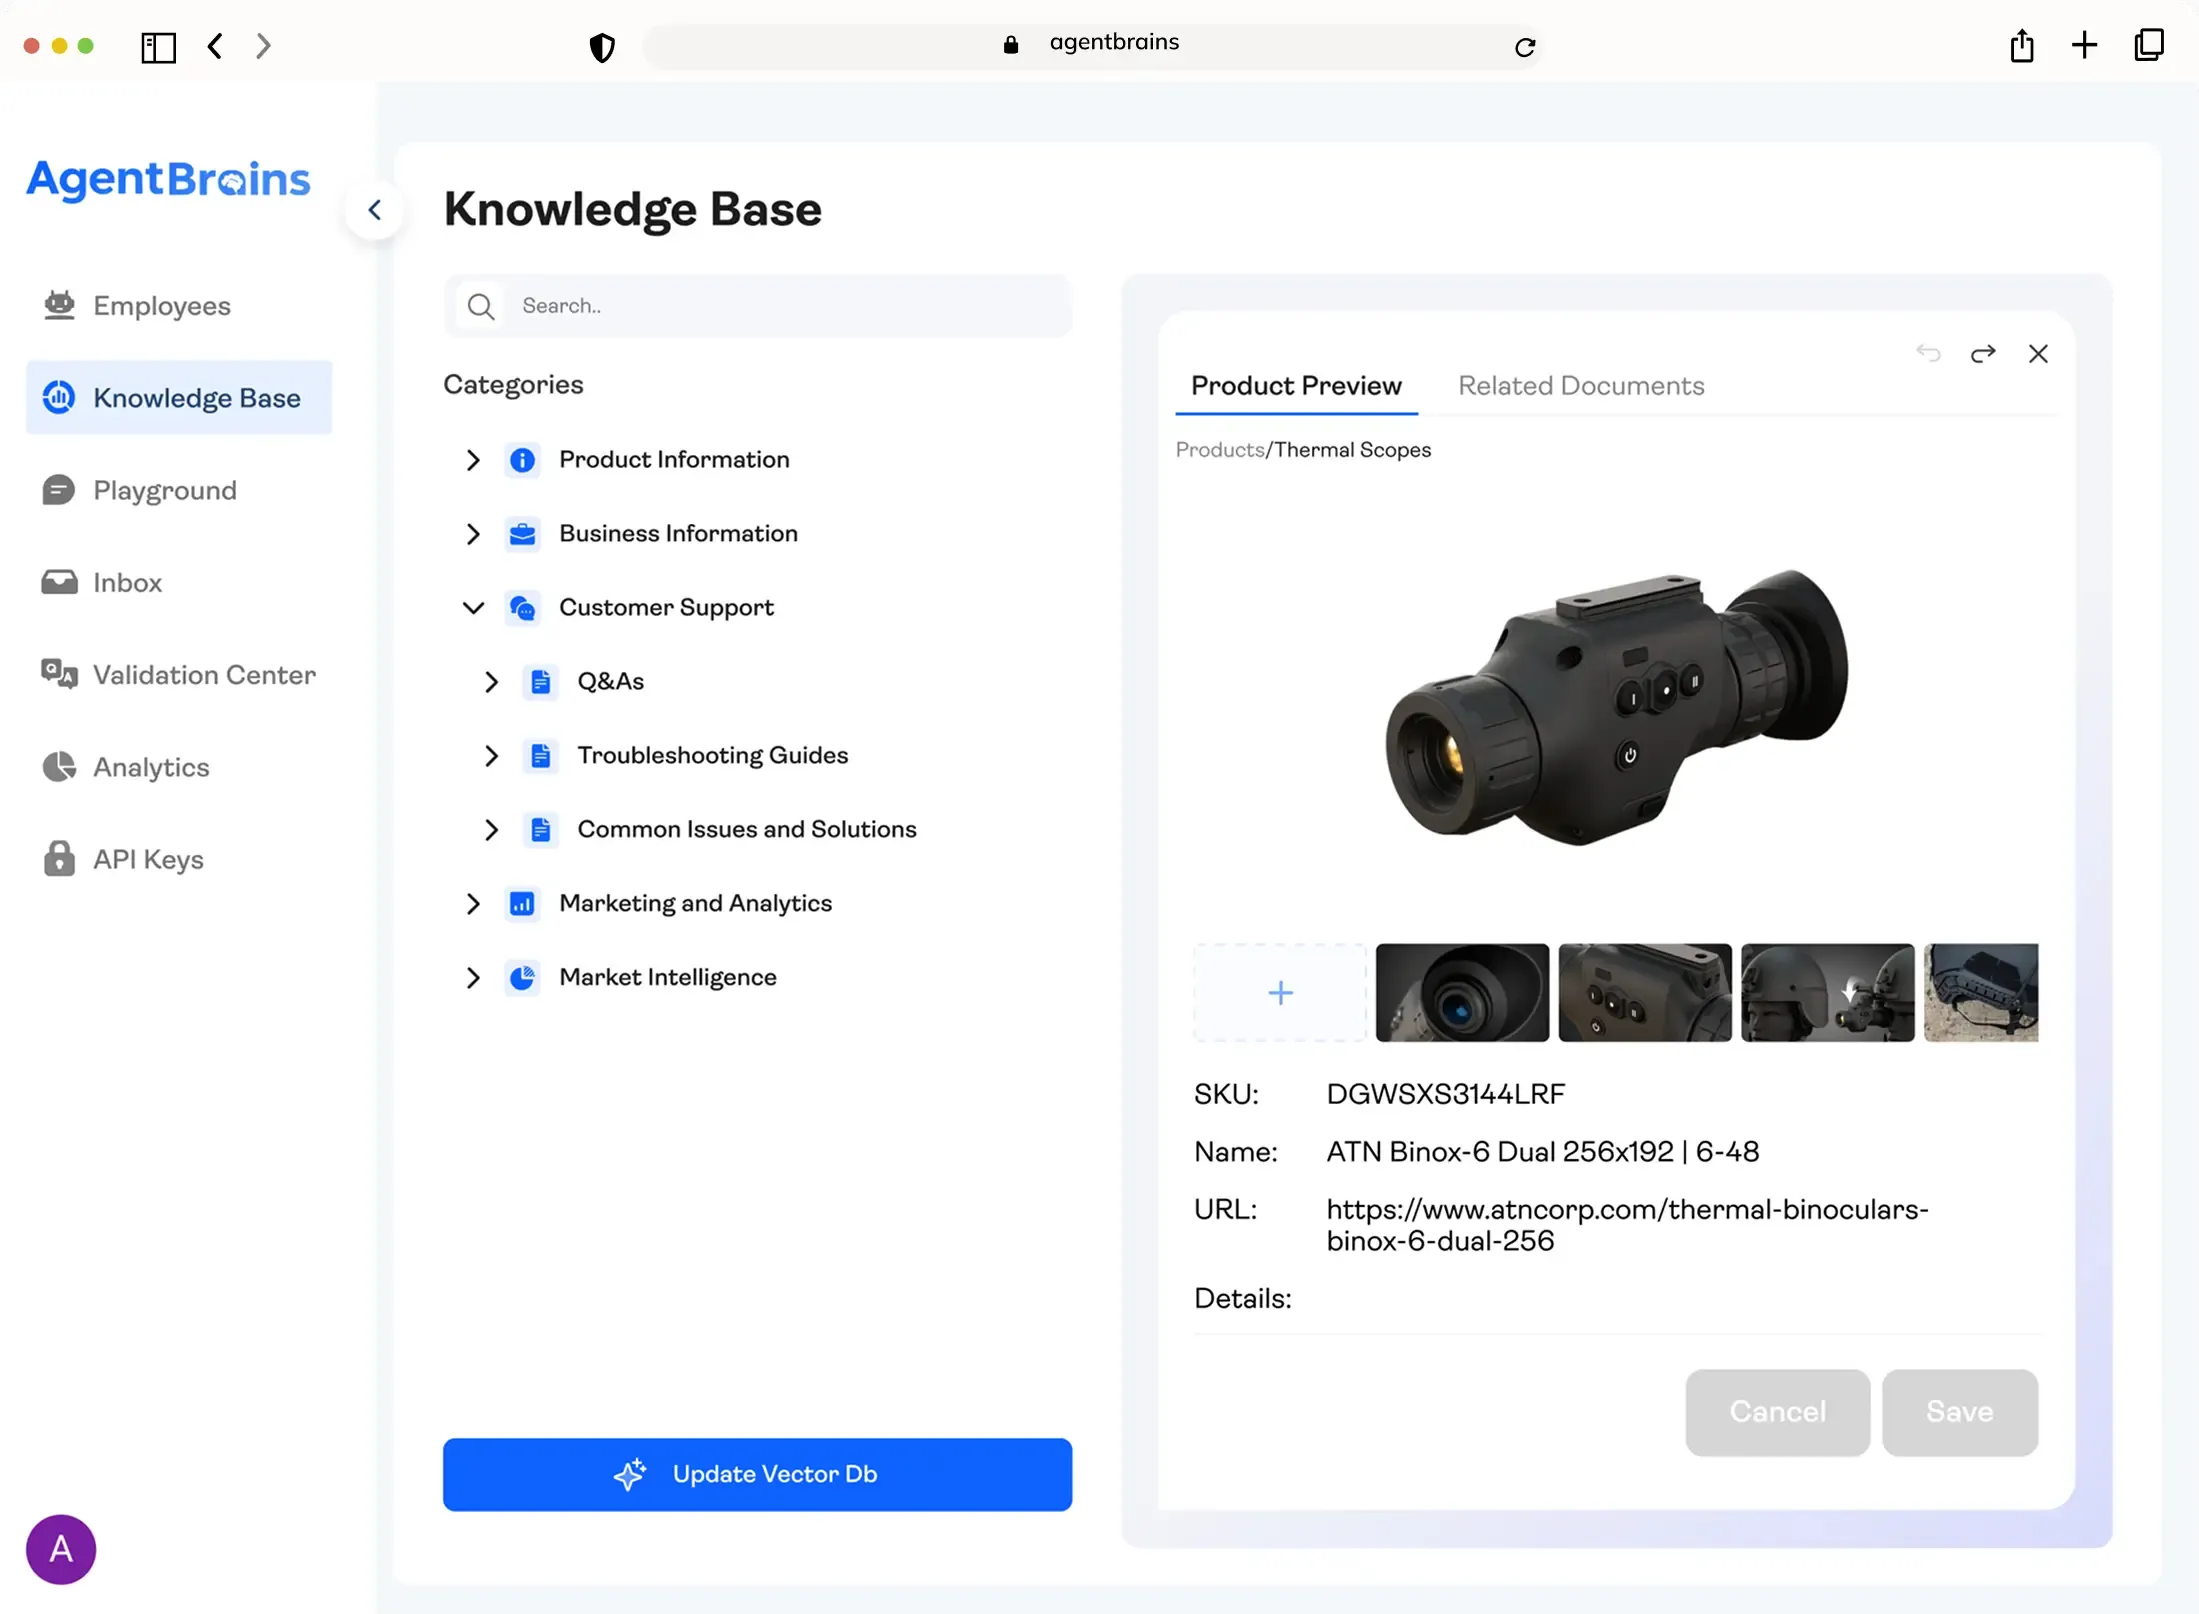2199x1614 pixels.
Task: Undo the last change in product preview
Action: (x=1928, y=353)
